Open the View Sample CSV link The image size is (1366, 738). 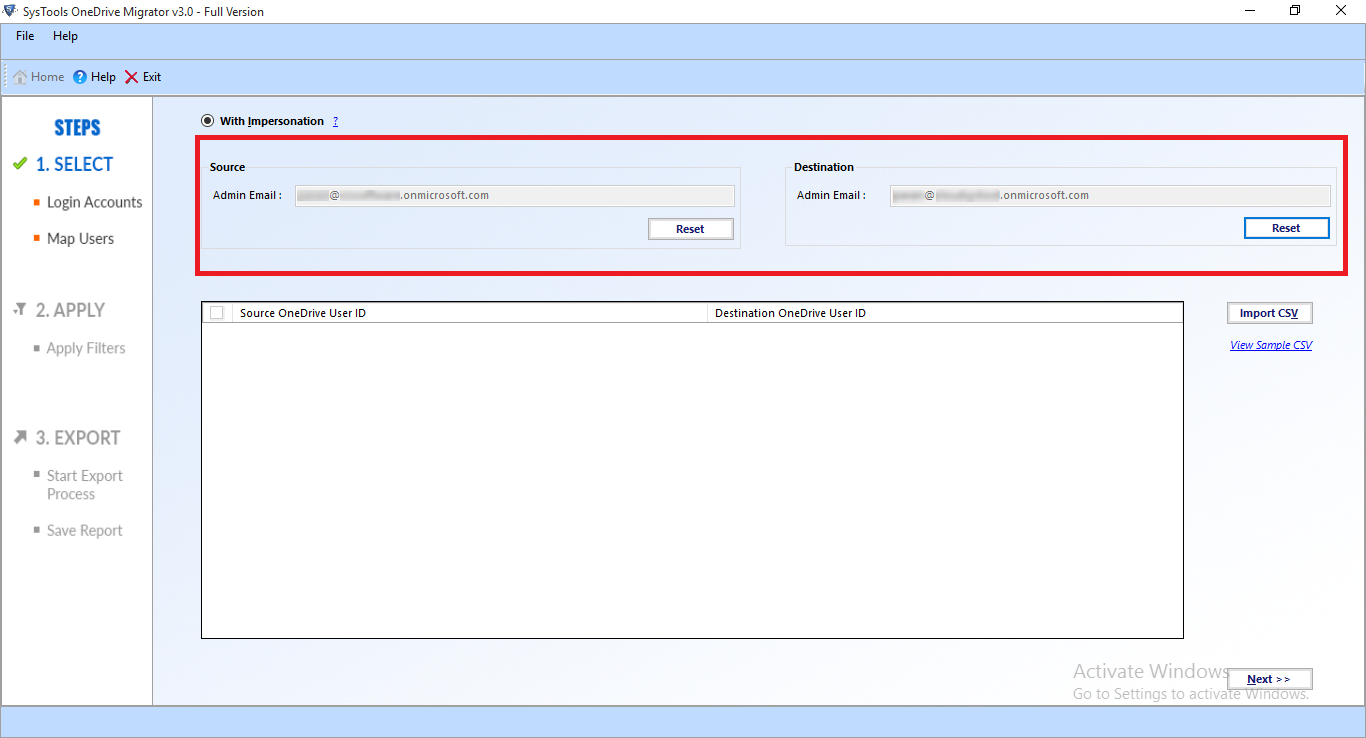(1271, 345)
